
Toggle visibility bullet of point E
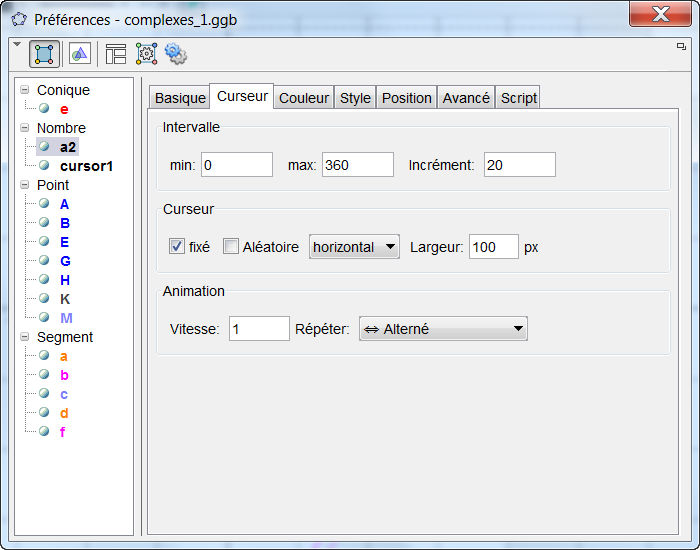[x=44, y=241]
